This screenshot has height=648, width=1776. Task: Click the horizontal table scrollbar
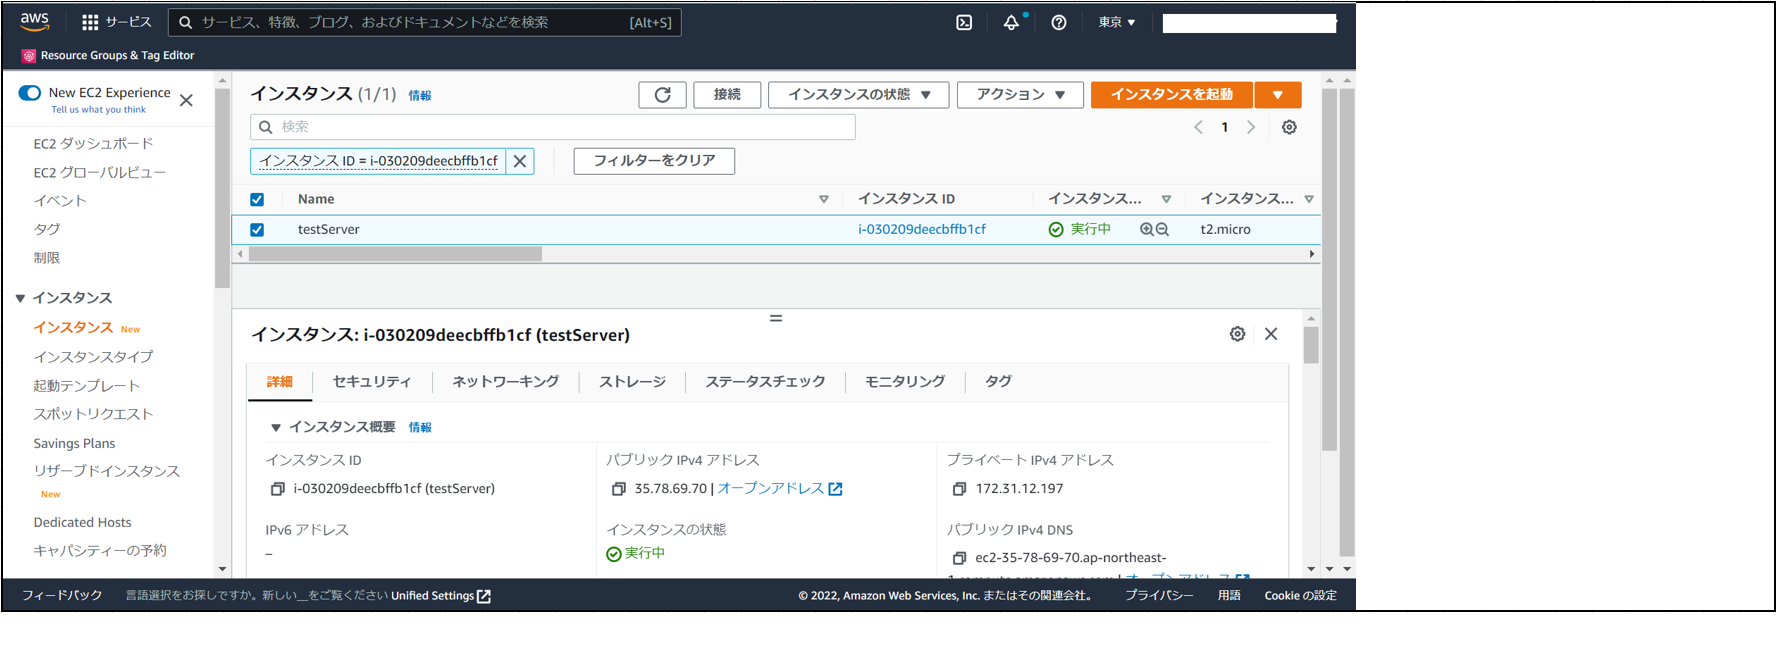(x=395, y=254)
